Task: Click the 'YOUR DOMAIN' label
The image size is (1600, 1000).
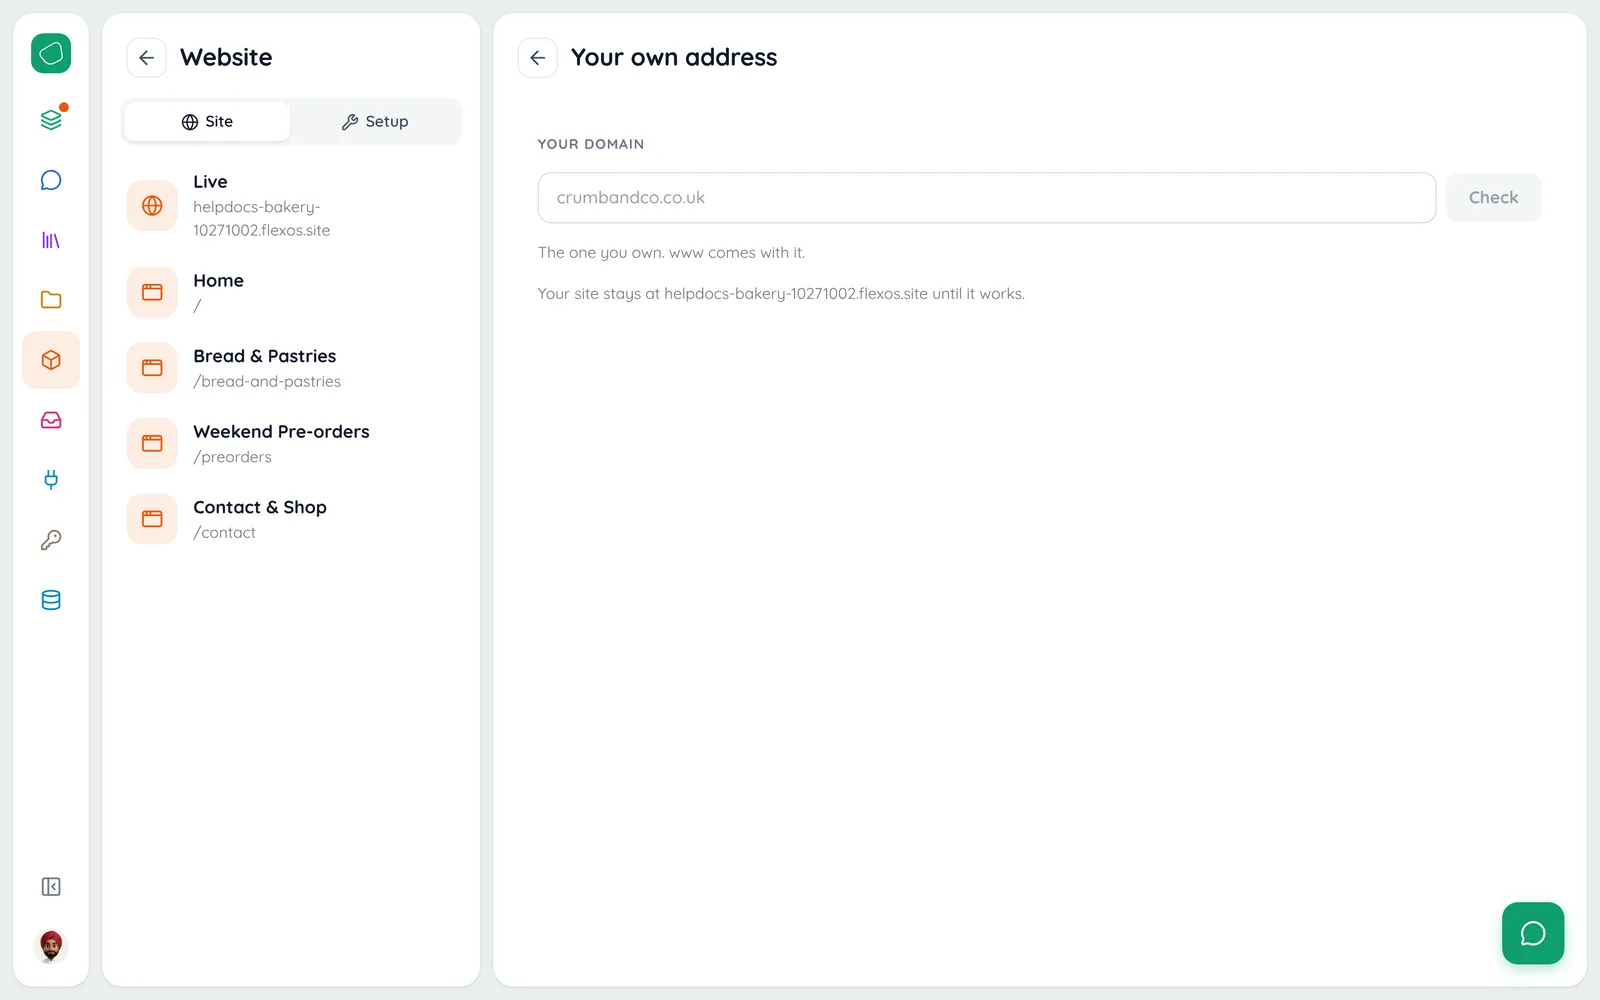Action: coord(591,144)
